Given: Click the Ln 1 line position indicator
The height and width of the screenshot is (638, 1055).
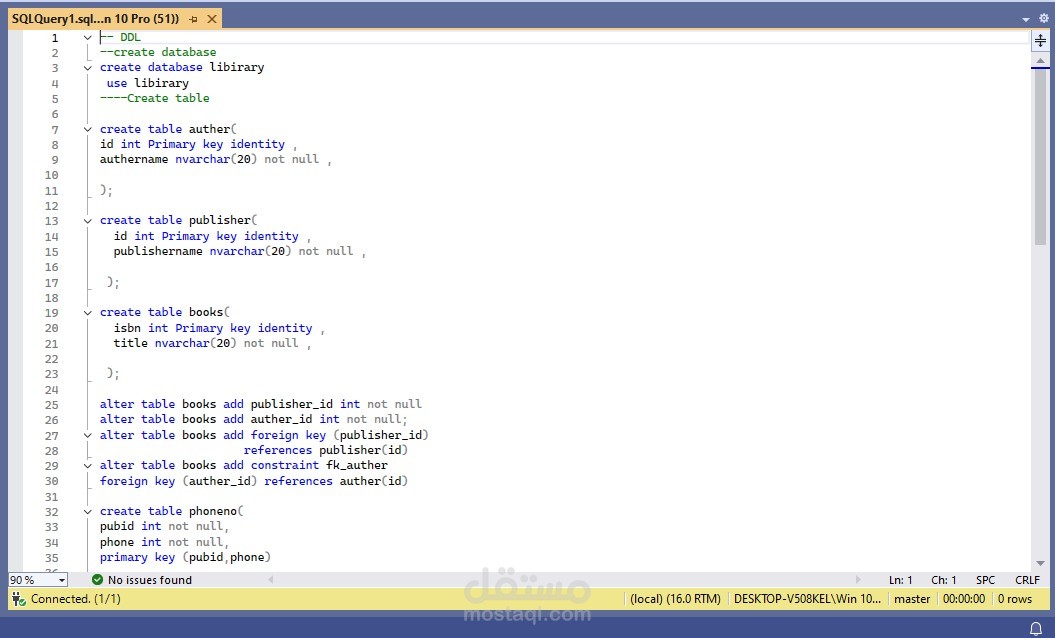Looking at the screenshot, I should (901, 579).
